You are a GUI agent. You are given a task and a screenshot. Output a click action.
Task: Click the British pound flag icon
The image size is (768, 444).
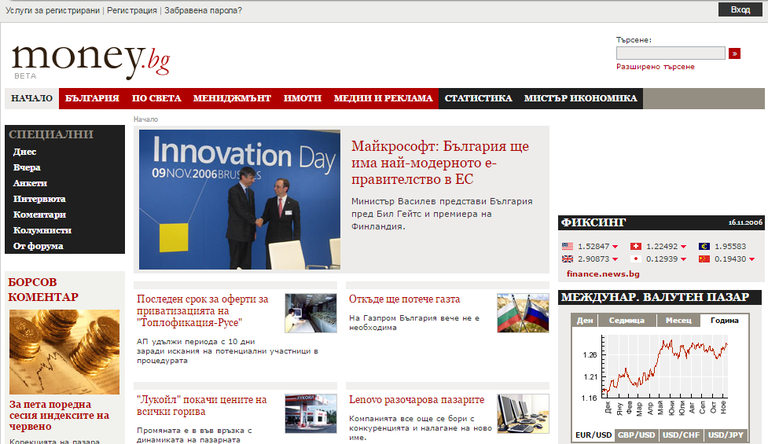[x=567, y=259]
